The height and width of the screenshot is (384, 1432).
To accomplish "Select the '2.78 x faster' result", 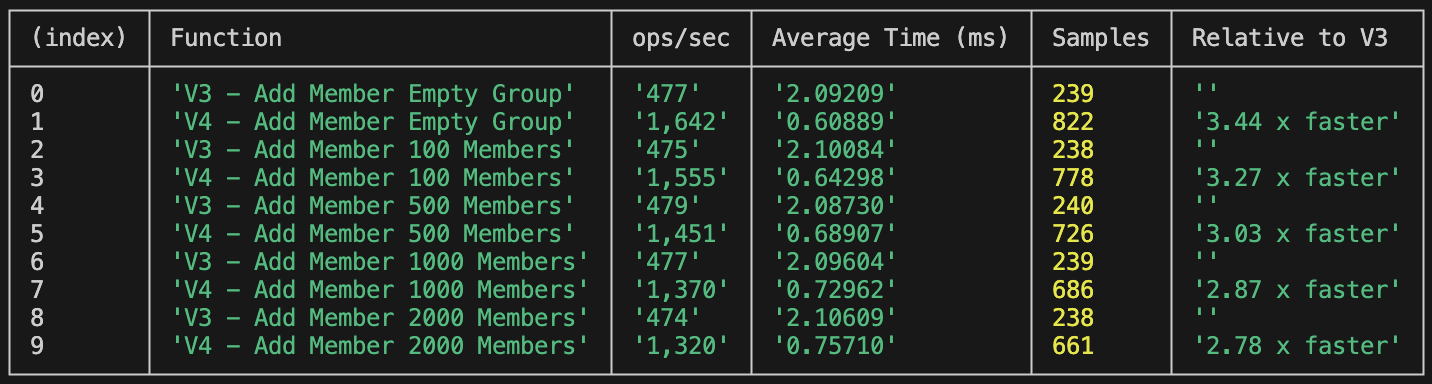I will click(1297, 346).
